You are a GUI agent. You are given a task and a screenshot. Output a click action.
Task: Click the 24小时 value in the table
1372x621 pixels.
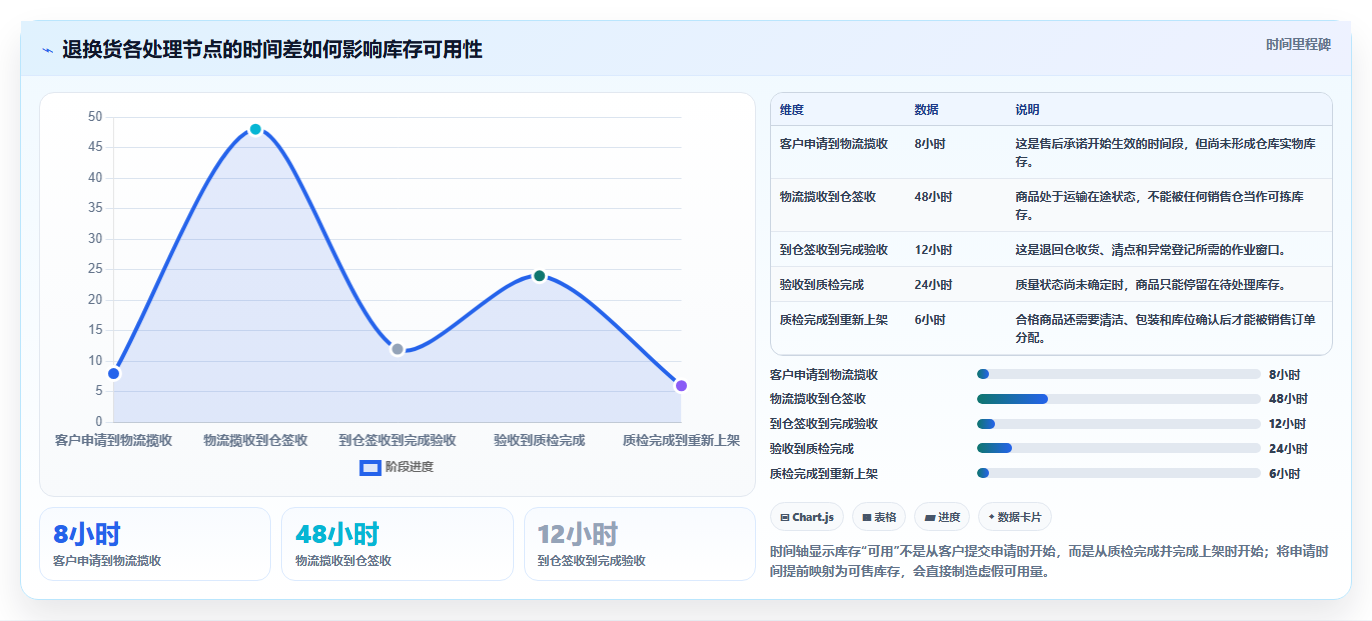[933, 285]
